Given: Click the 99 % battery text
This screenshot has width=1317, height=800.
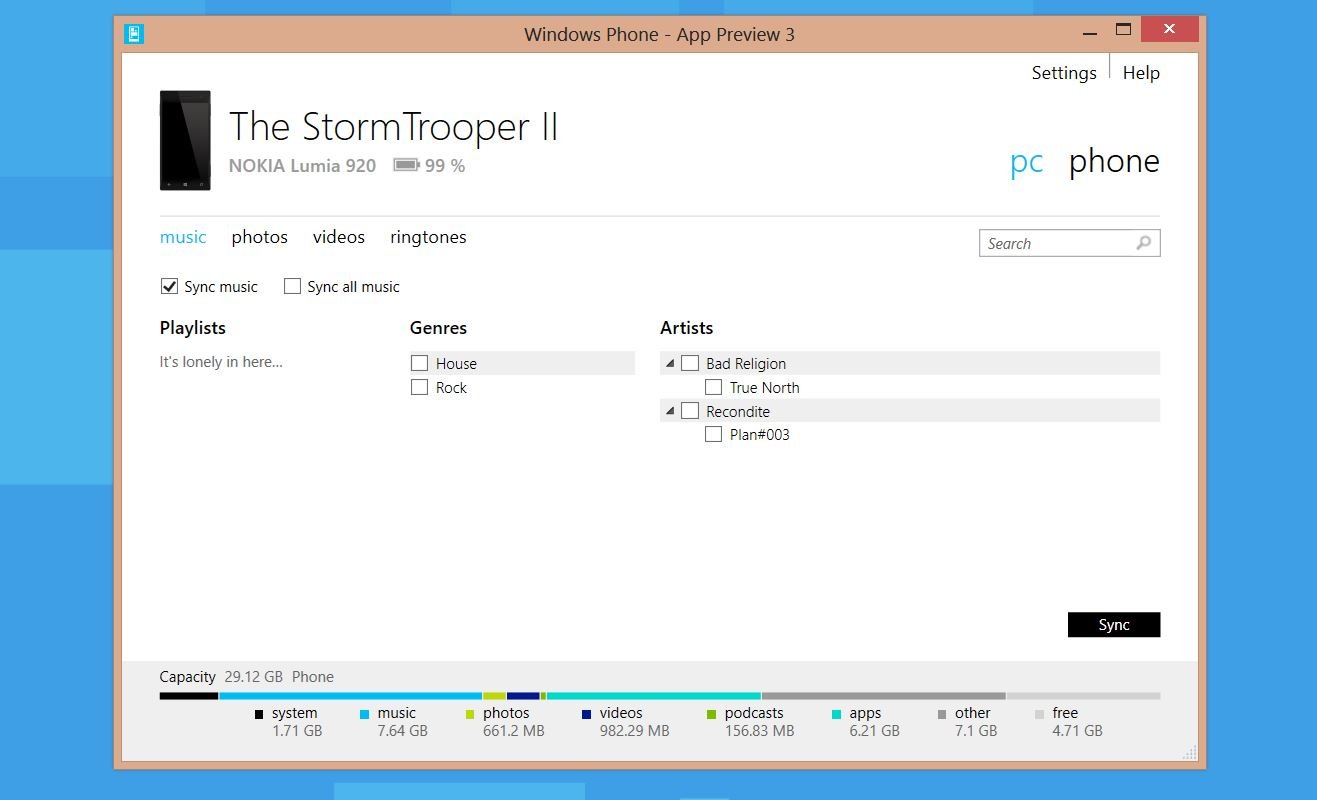Looking at the screenshot, I should coord(445,166).
